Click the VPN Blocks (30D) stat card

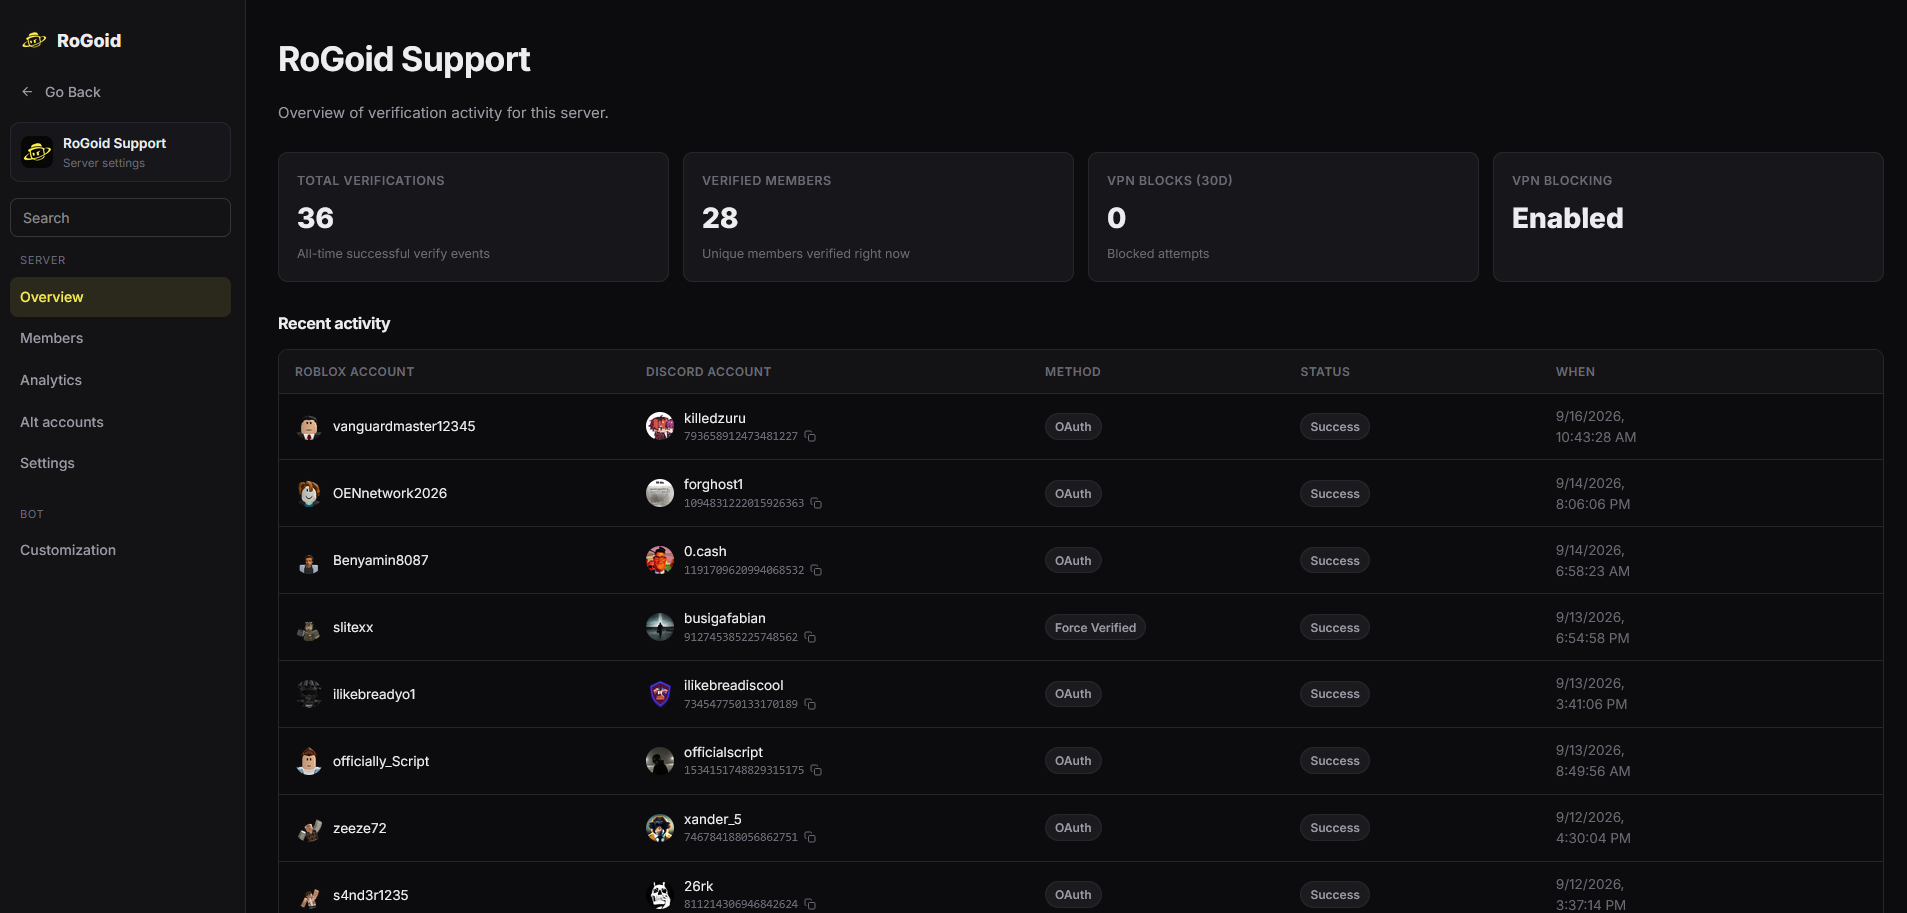click(1283, 217)
